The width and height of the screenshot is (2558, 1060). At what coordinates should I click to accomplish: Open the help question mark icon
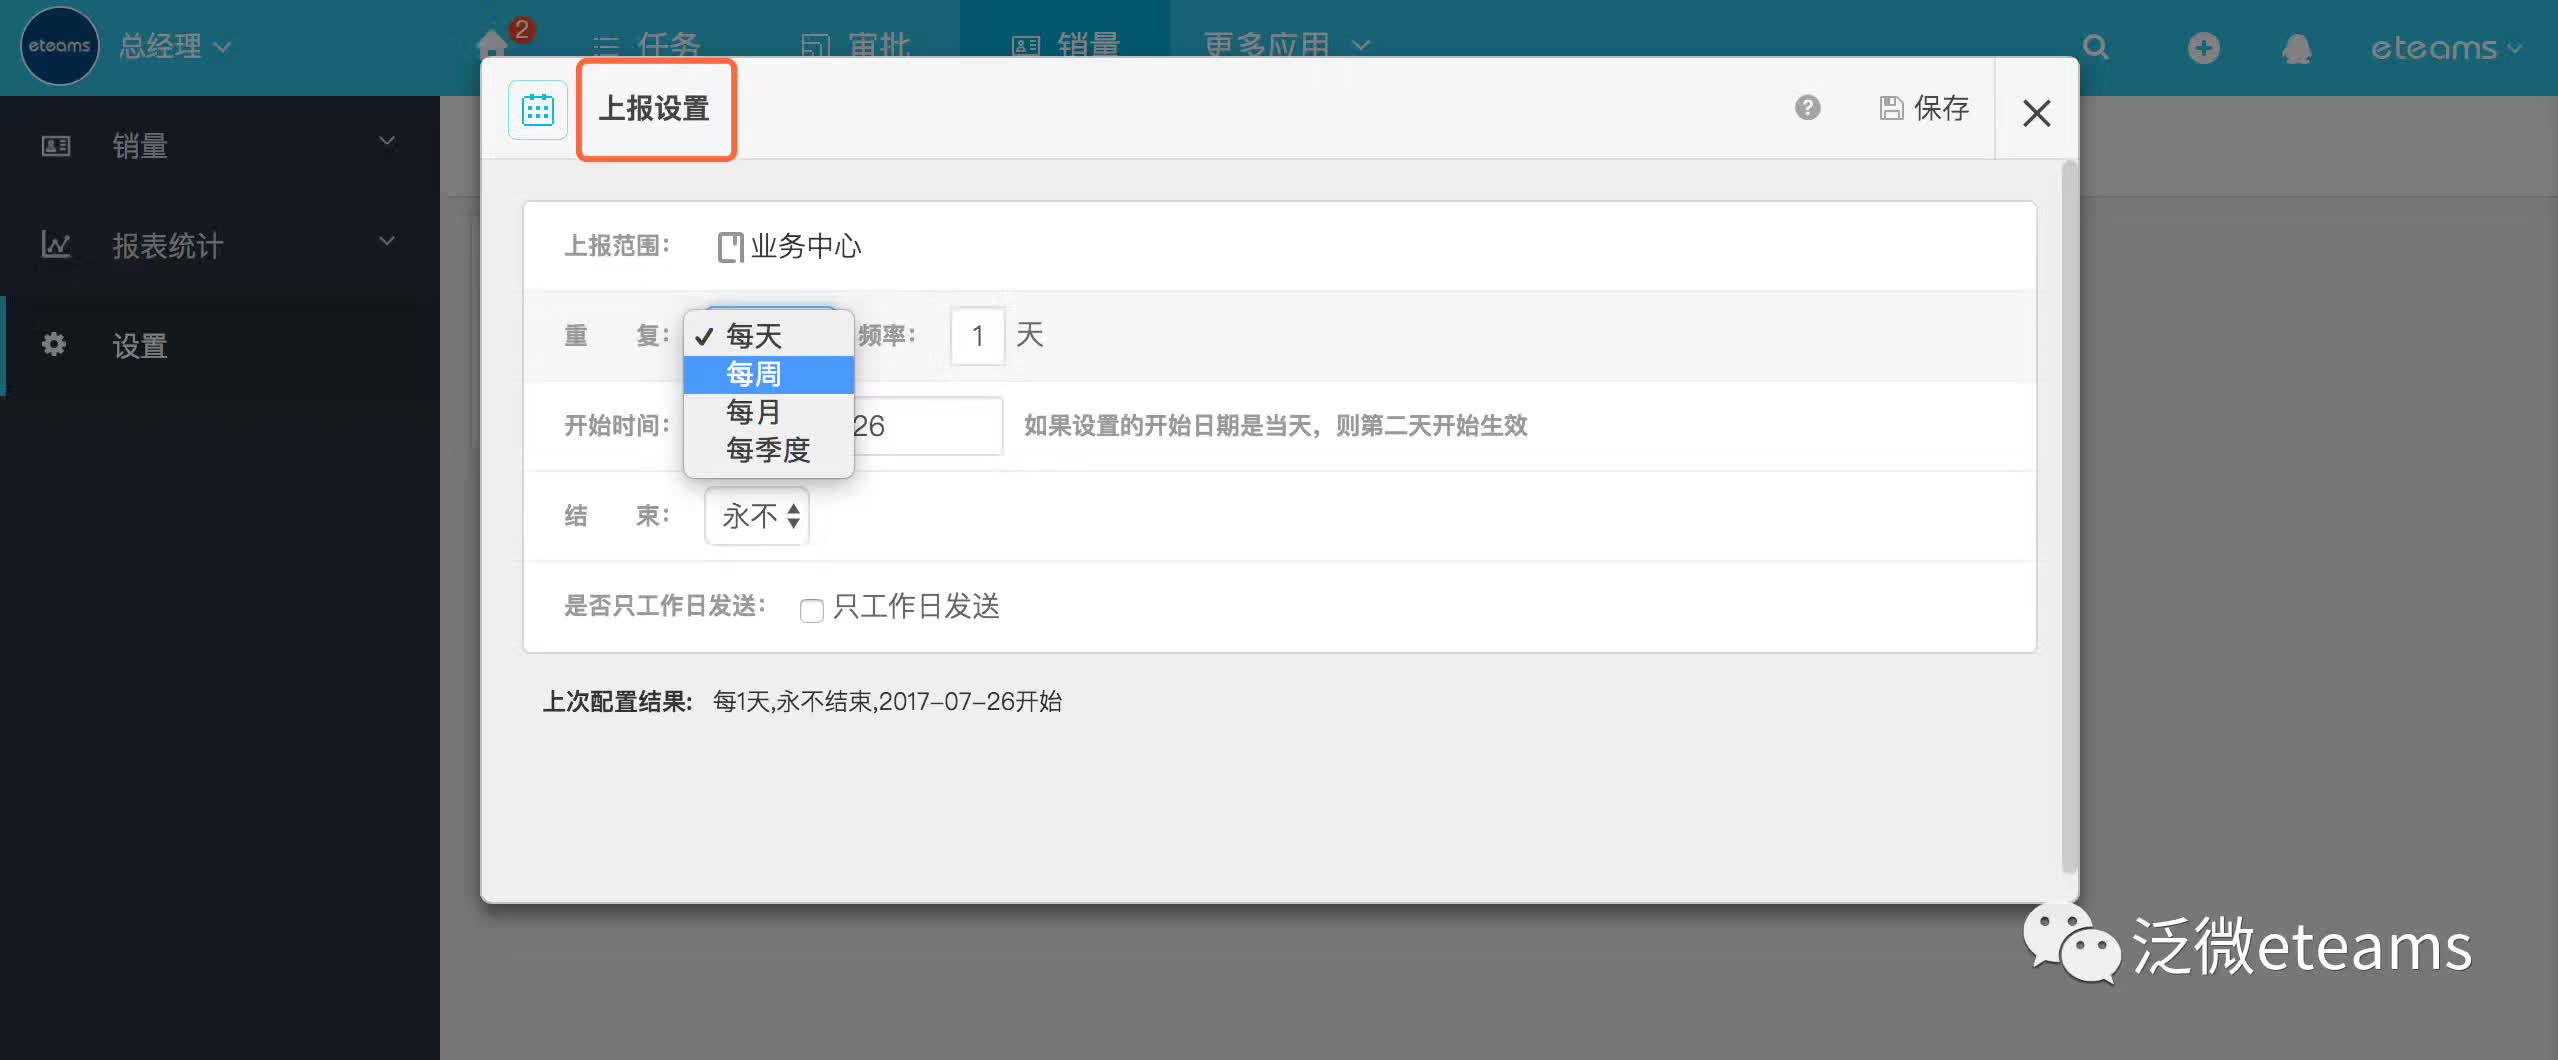point(1807,108)
